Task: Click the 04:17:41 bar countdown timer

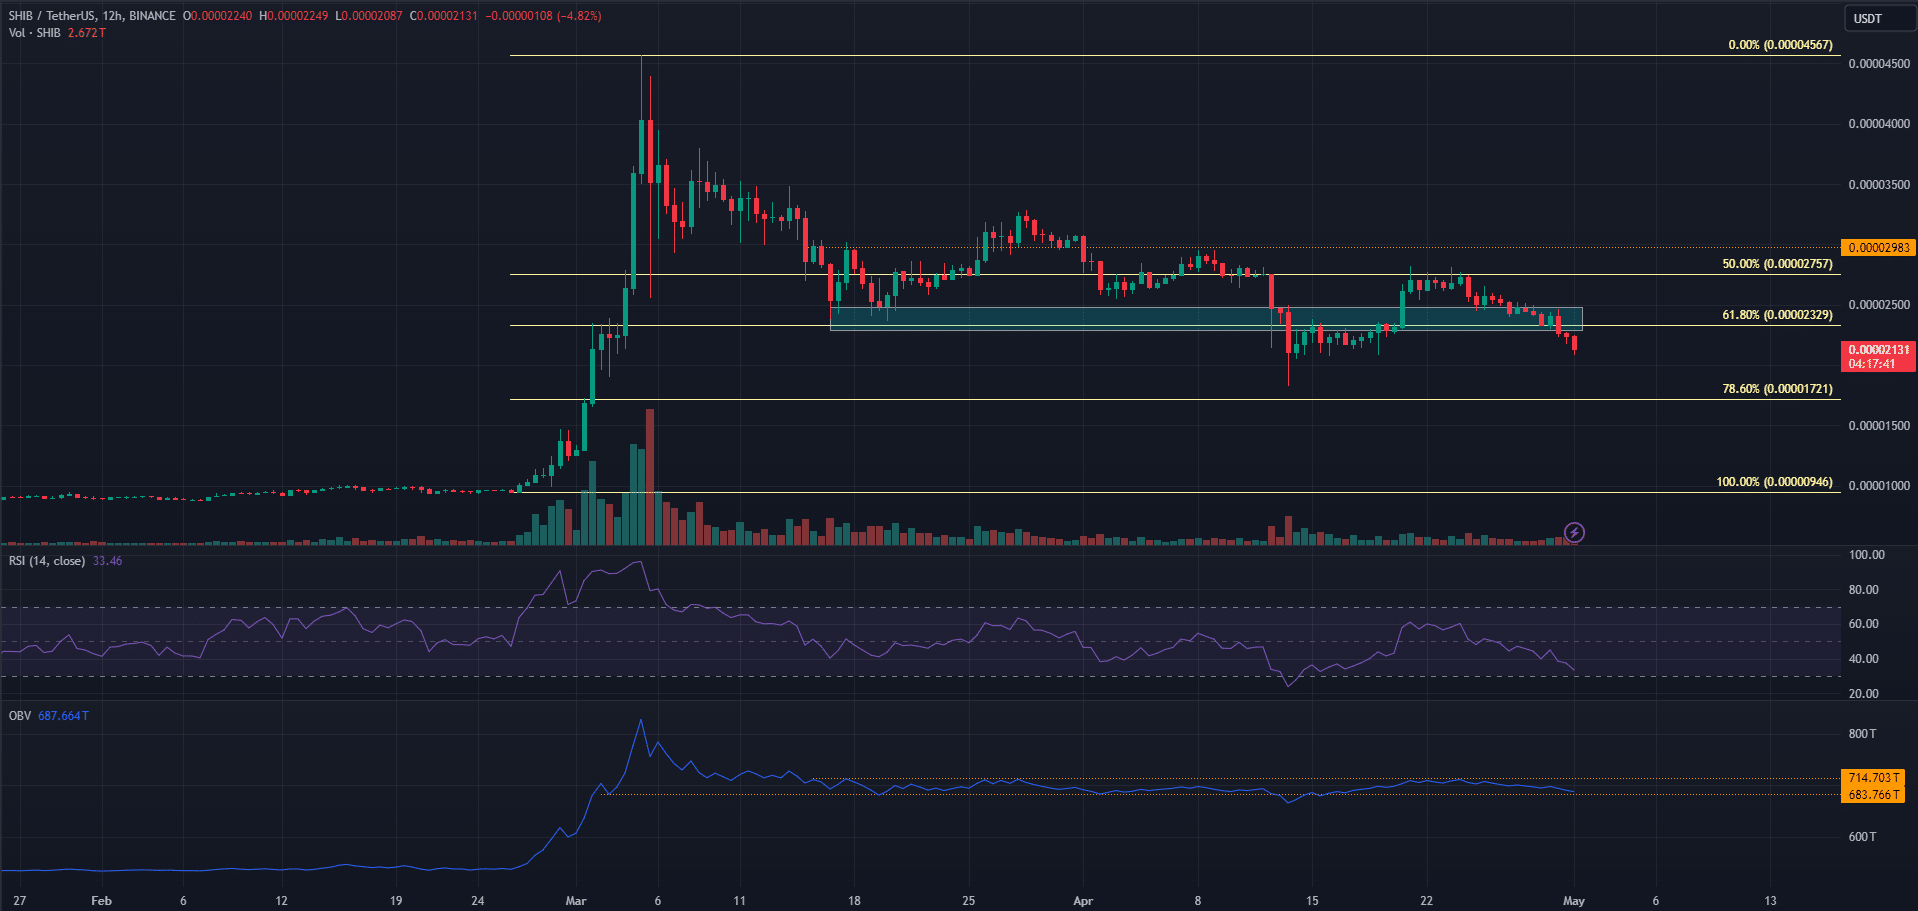Action: tap(1872, 364)
